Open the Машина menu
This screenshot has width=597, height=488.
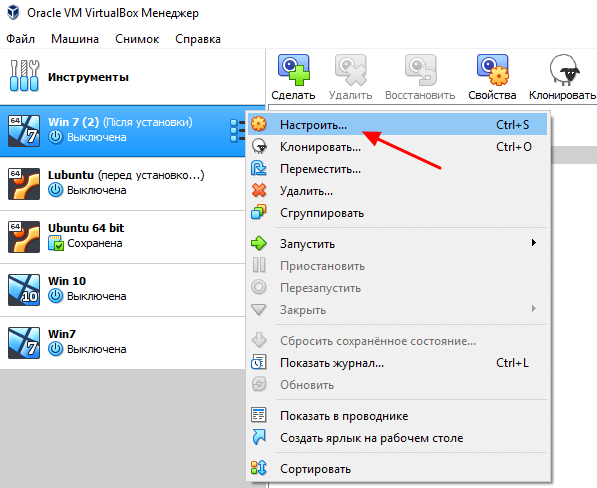point(75,39)
